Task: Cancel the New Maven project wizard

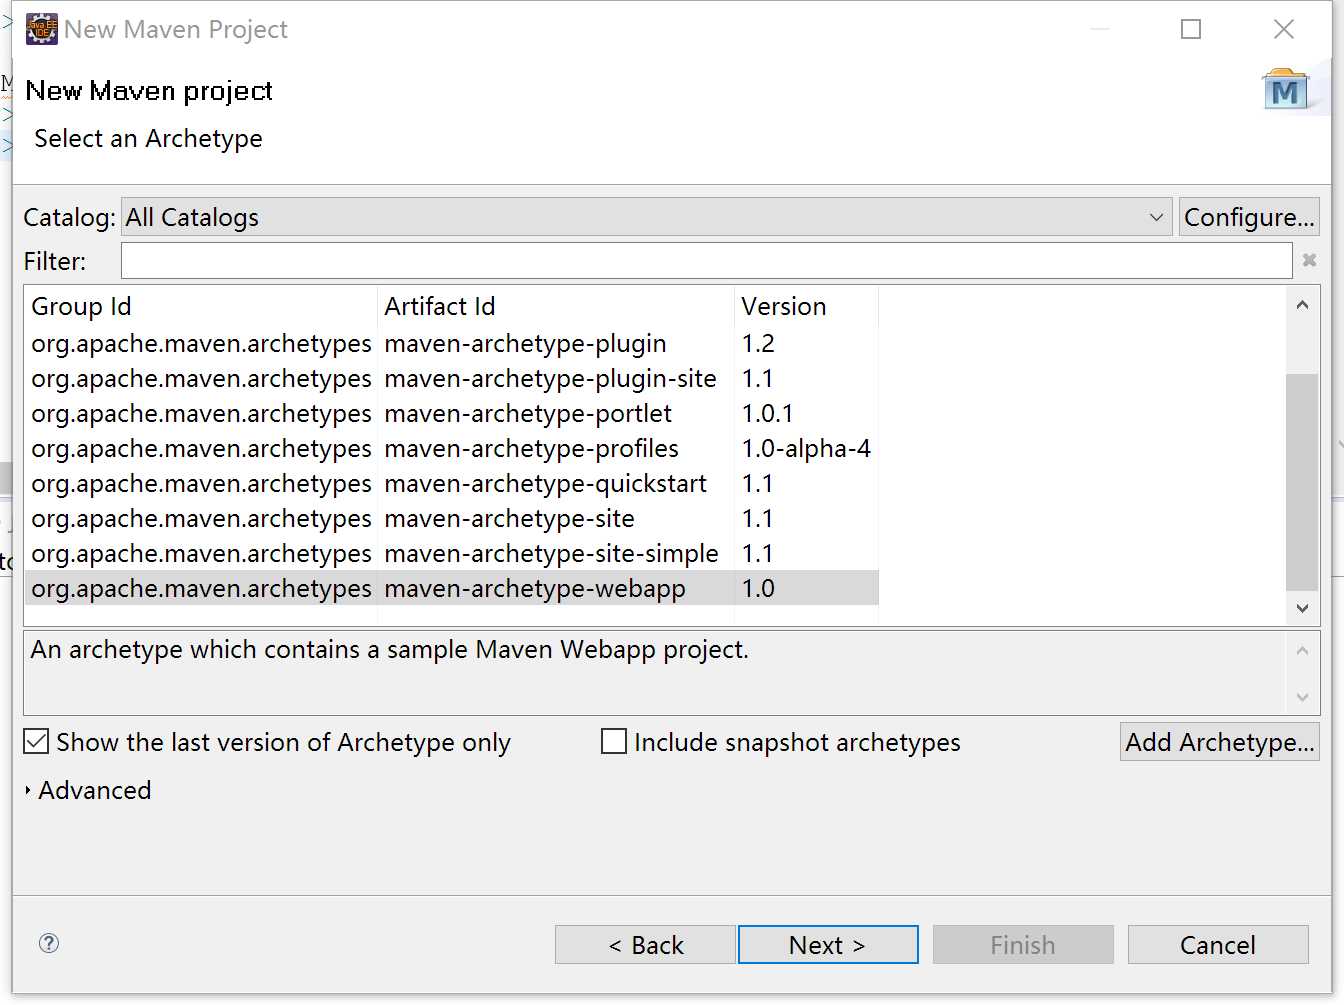Action: click(x=1218, y=945)
